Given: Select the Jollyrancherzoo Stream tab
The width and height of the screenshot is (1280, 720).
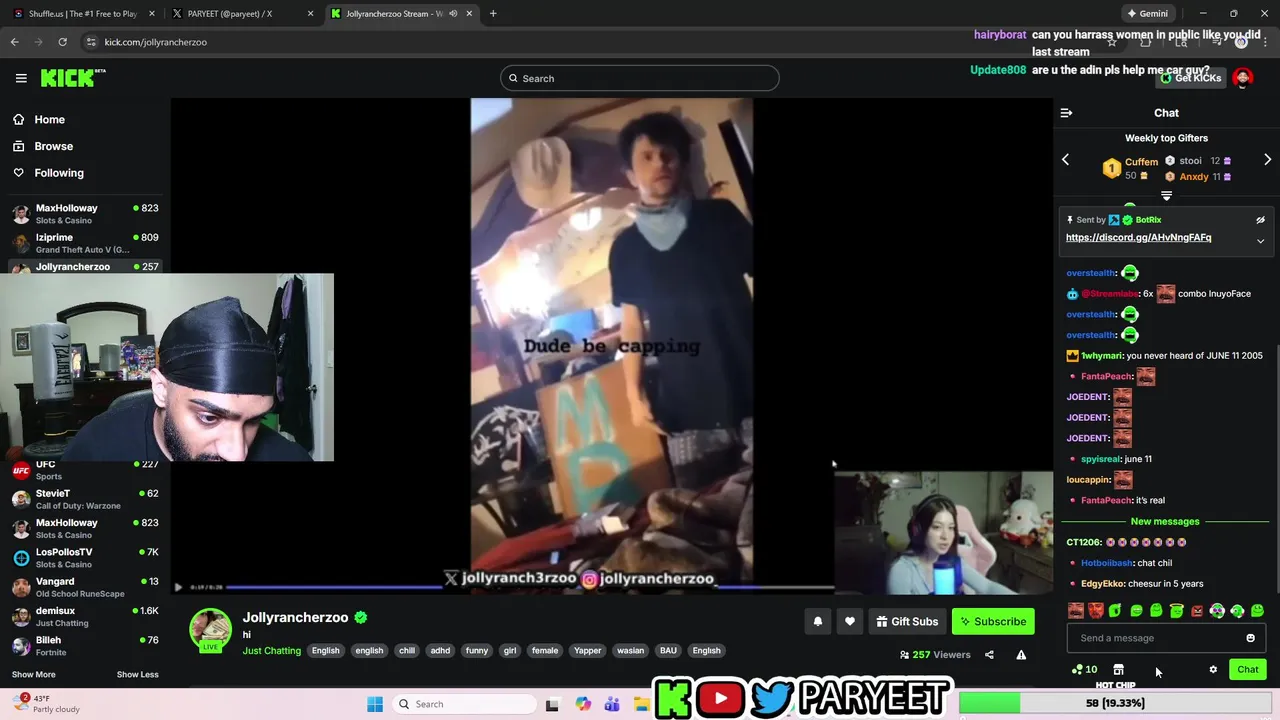Looking at the screenshot, I should pos(400,14).
